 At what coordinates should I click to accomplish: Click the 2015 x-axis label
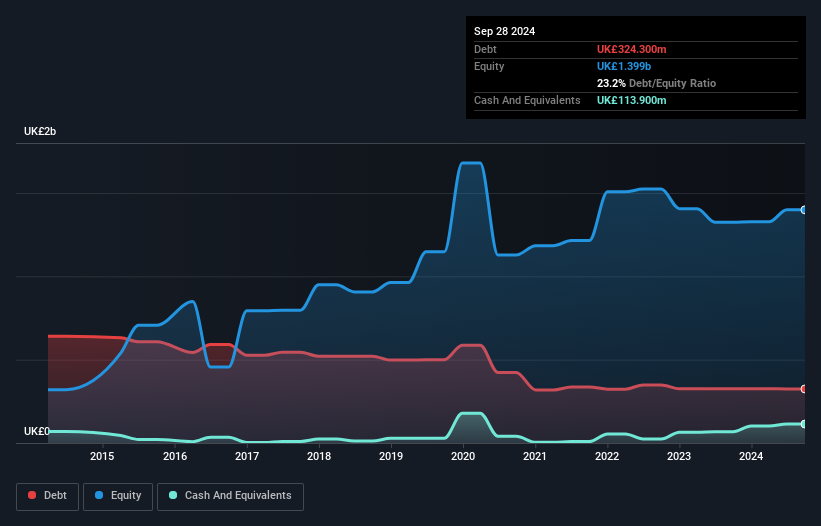(102, 456)
